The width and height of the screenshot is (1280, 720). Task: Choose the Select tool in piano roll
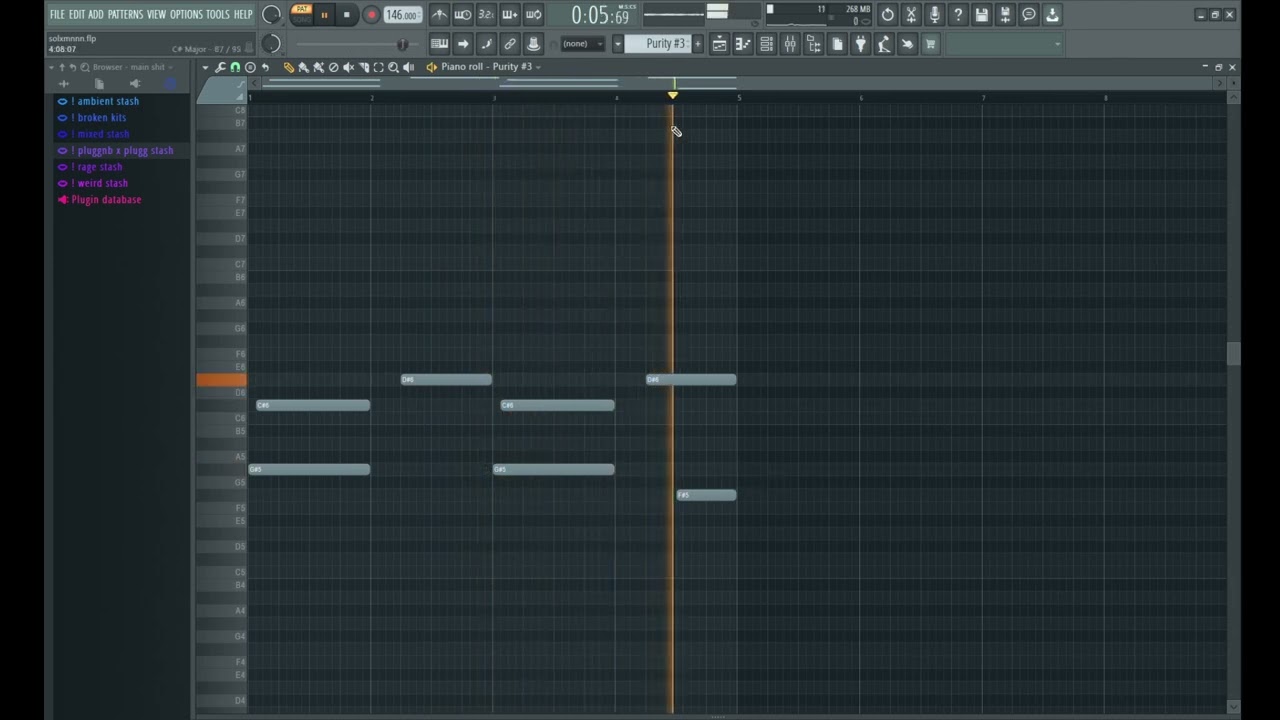[x=378, y=67]
